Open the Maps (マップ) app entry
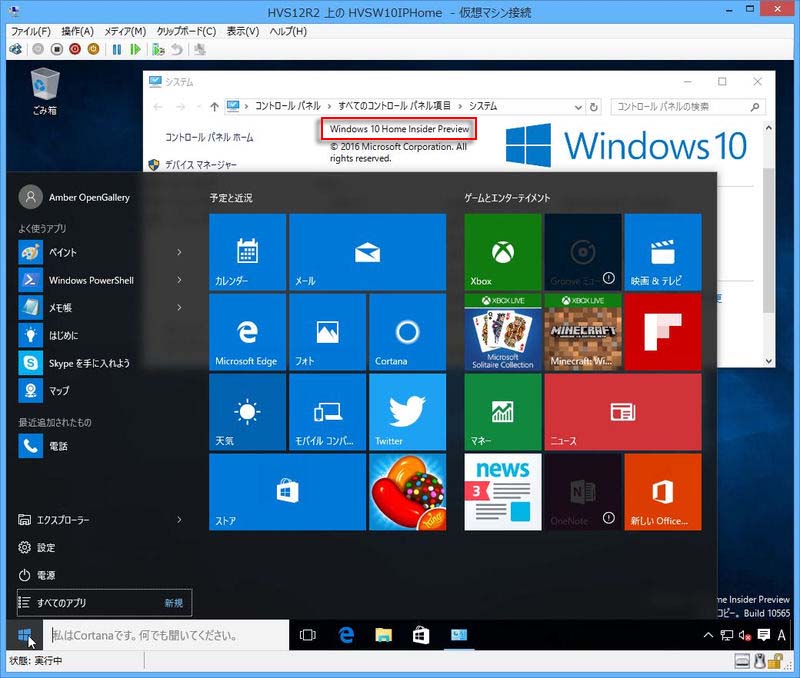 44,390
